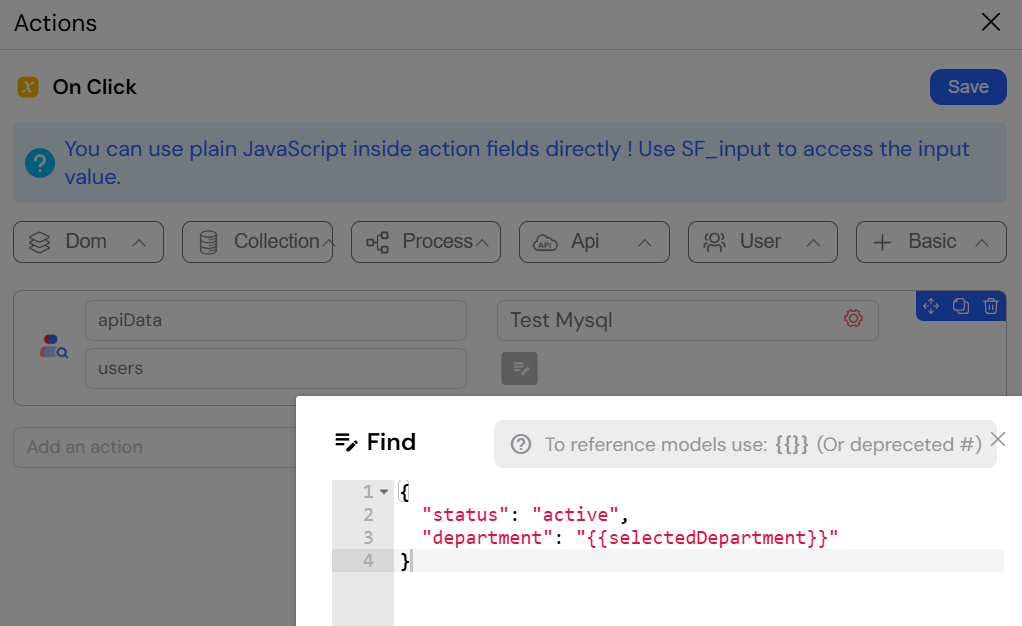Open the red gear settings icon

pos(853,318)
